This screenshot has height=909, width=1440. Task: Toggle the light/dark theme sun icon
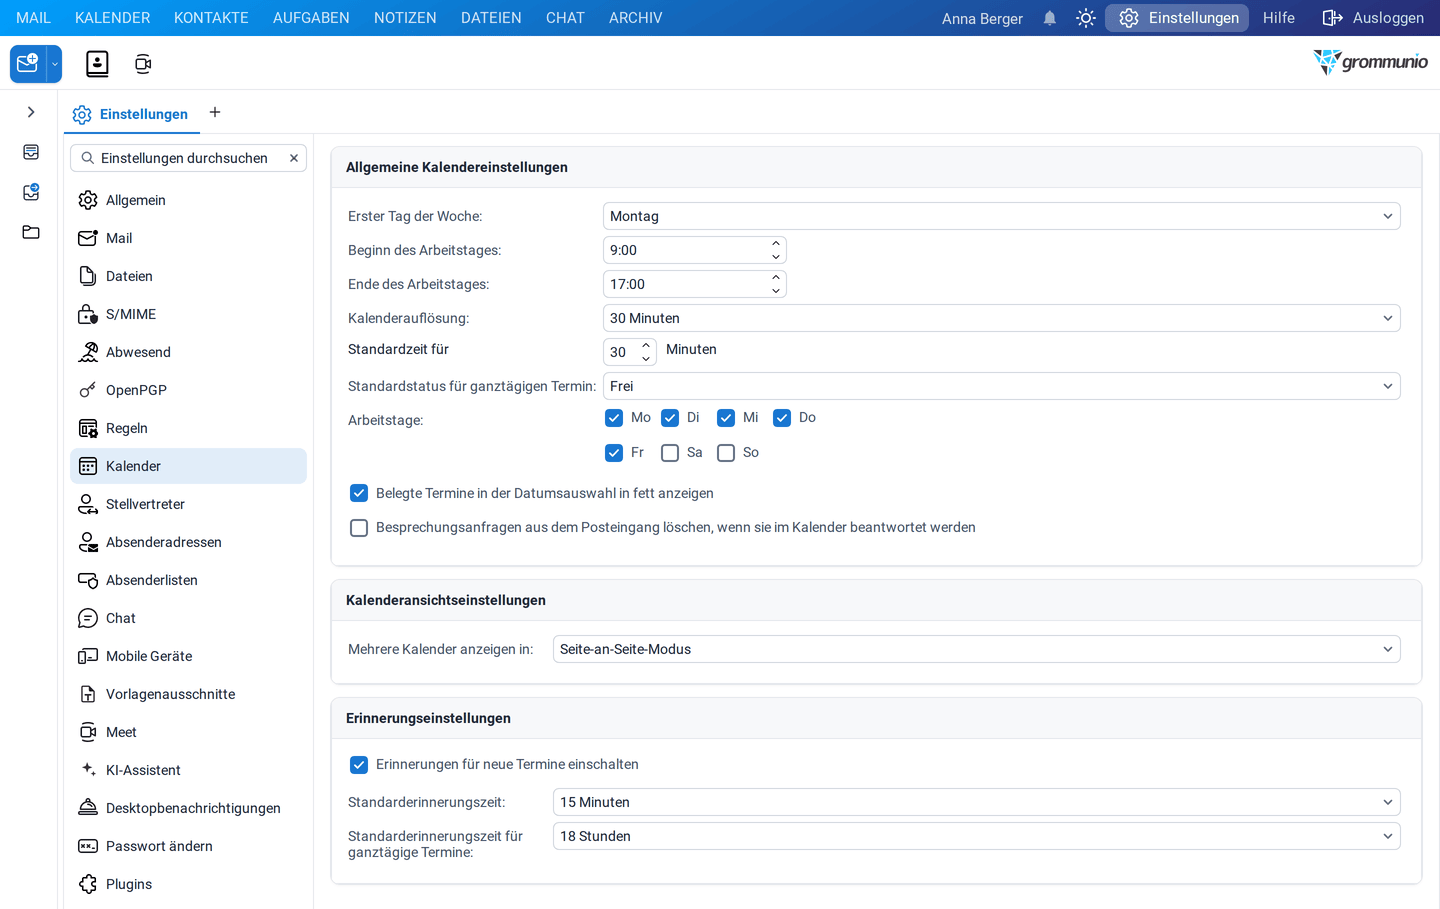[1086, 18]
